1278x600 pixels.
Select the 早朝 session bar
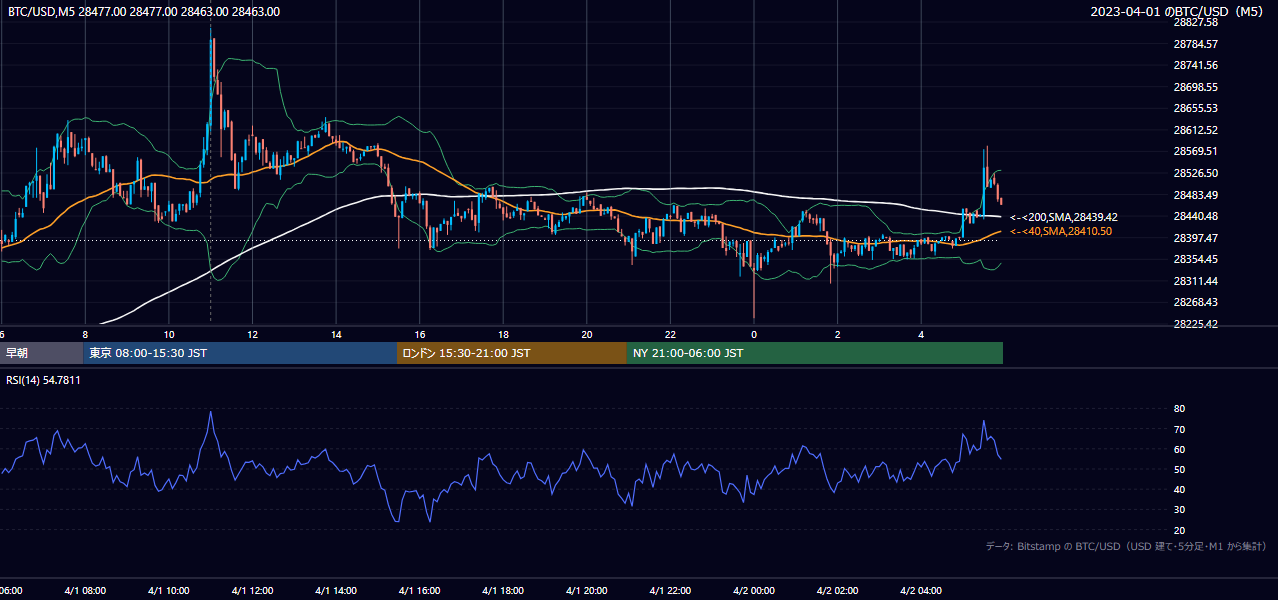[41, 353]
